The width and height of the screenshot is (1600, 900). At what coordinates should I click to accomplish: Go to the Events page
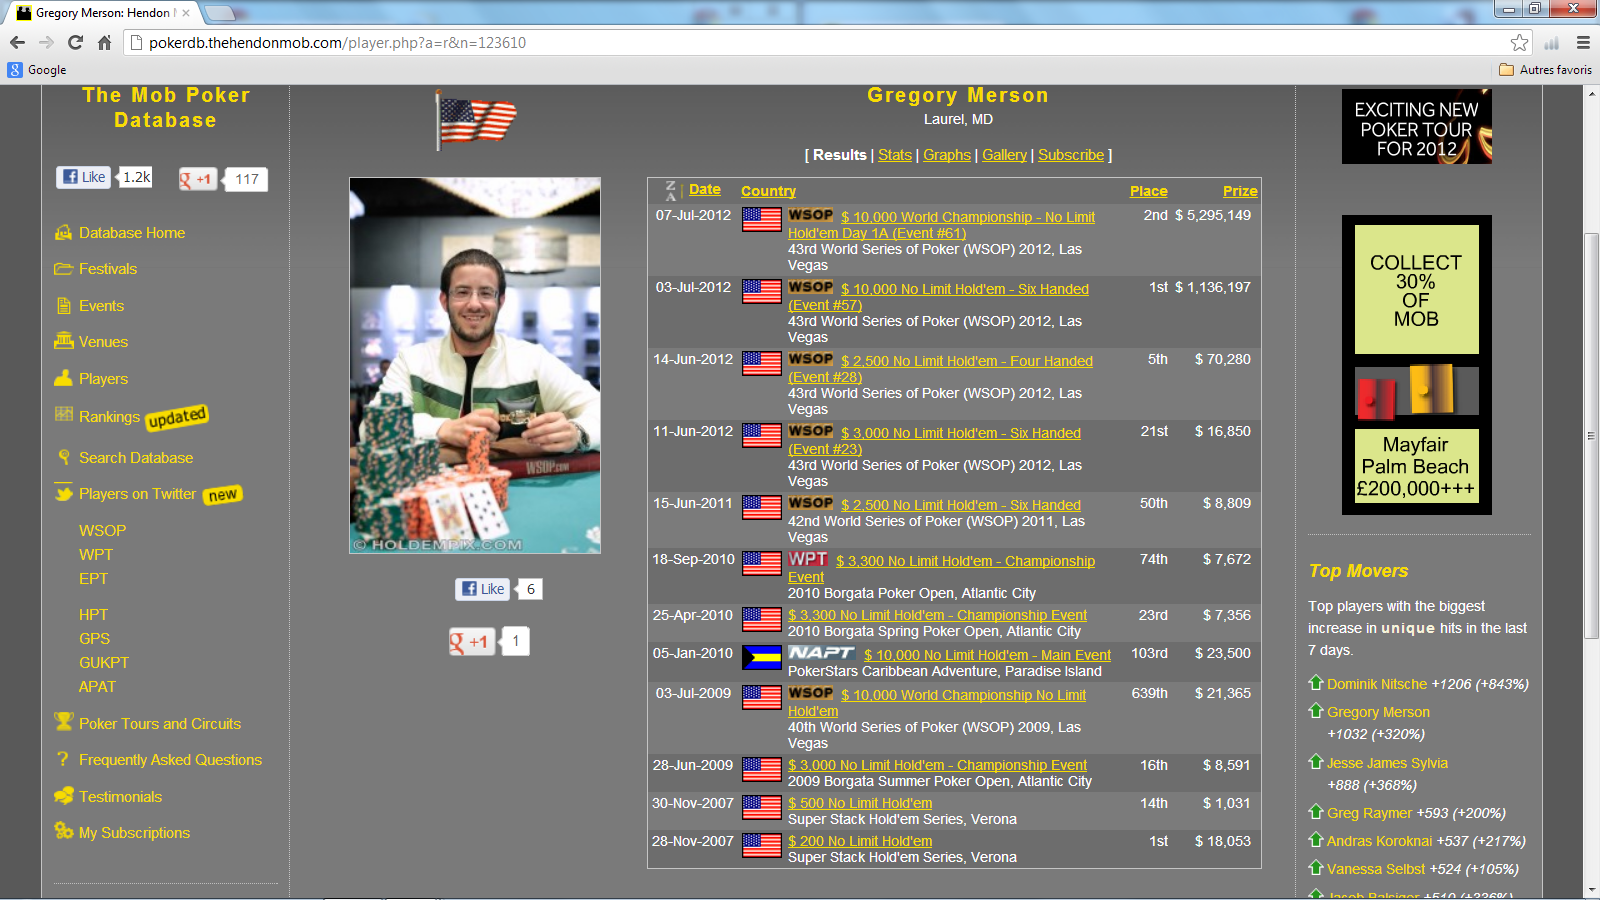101,306
